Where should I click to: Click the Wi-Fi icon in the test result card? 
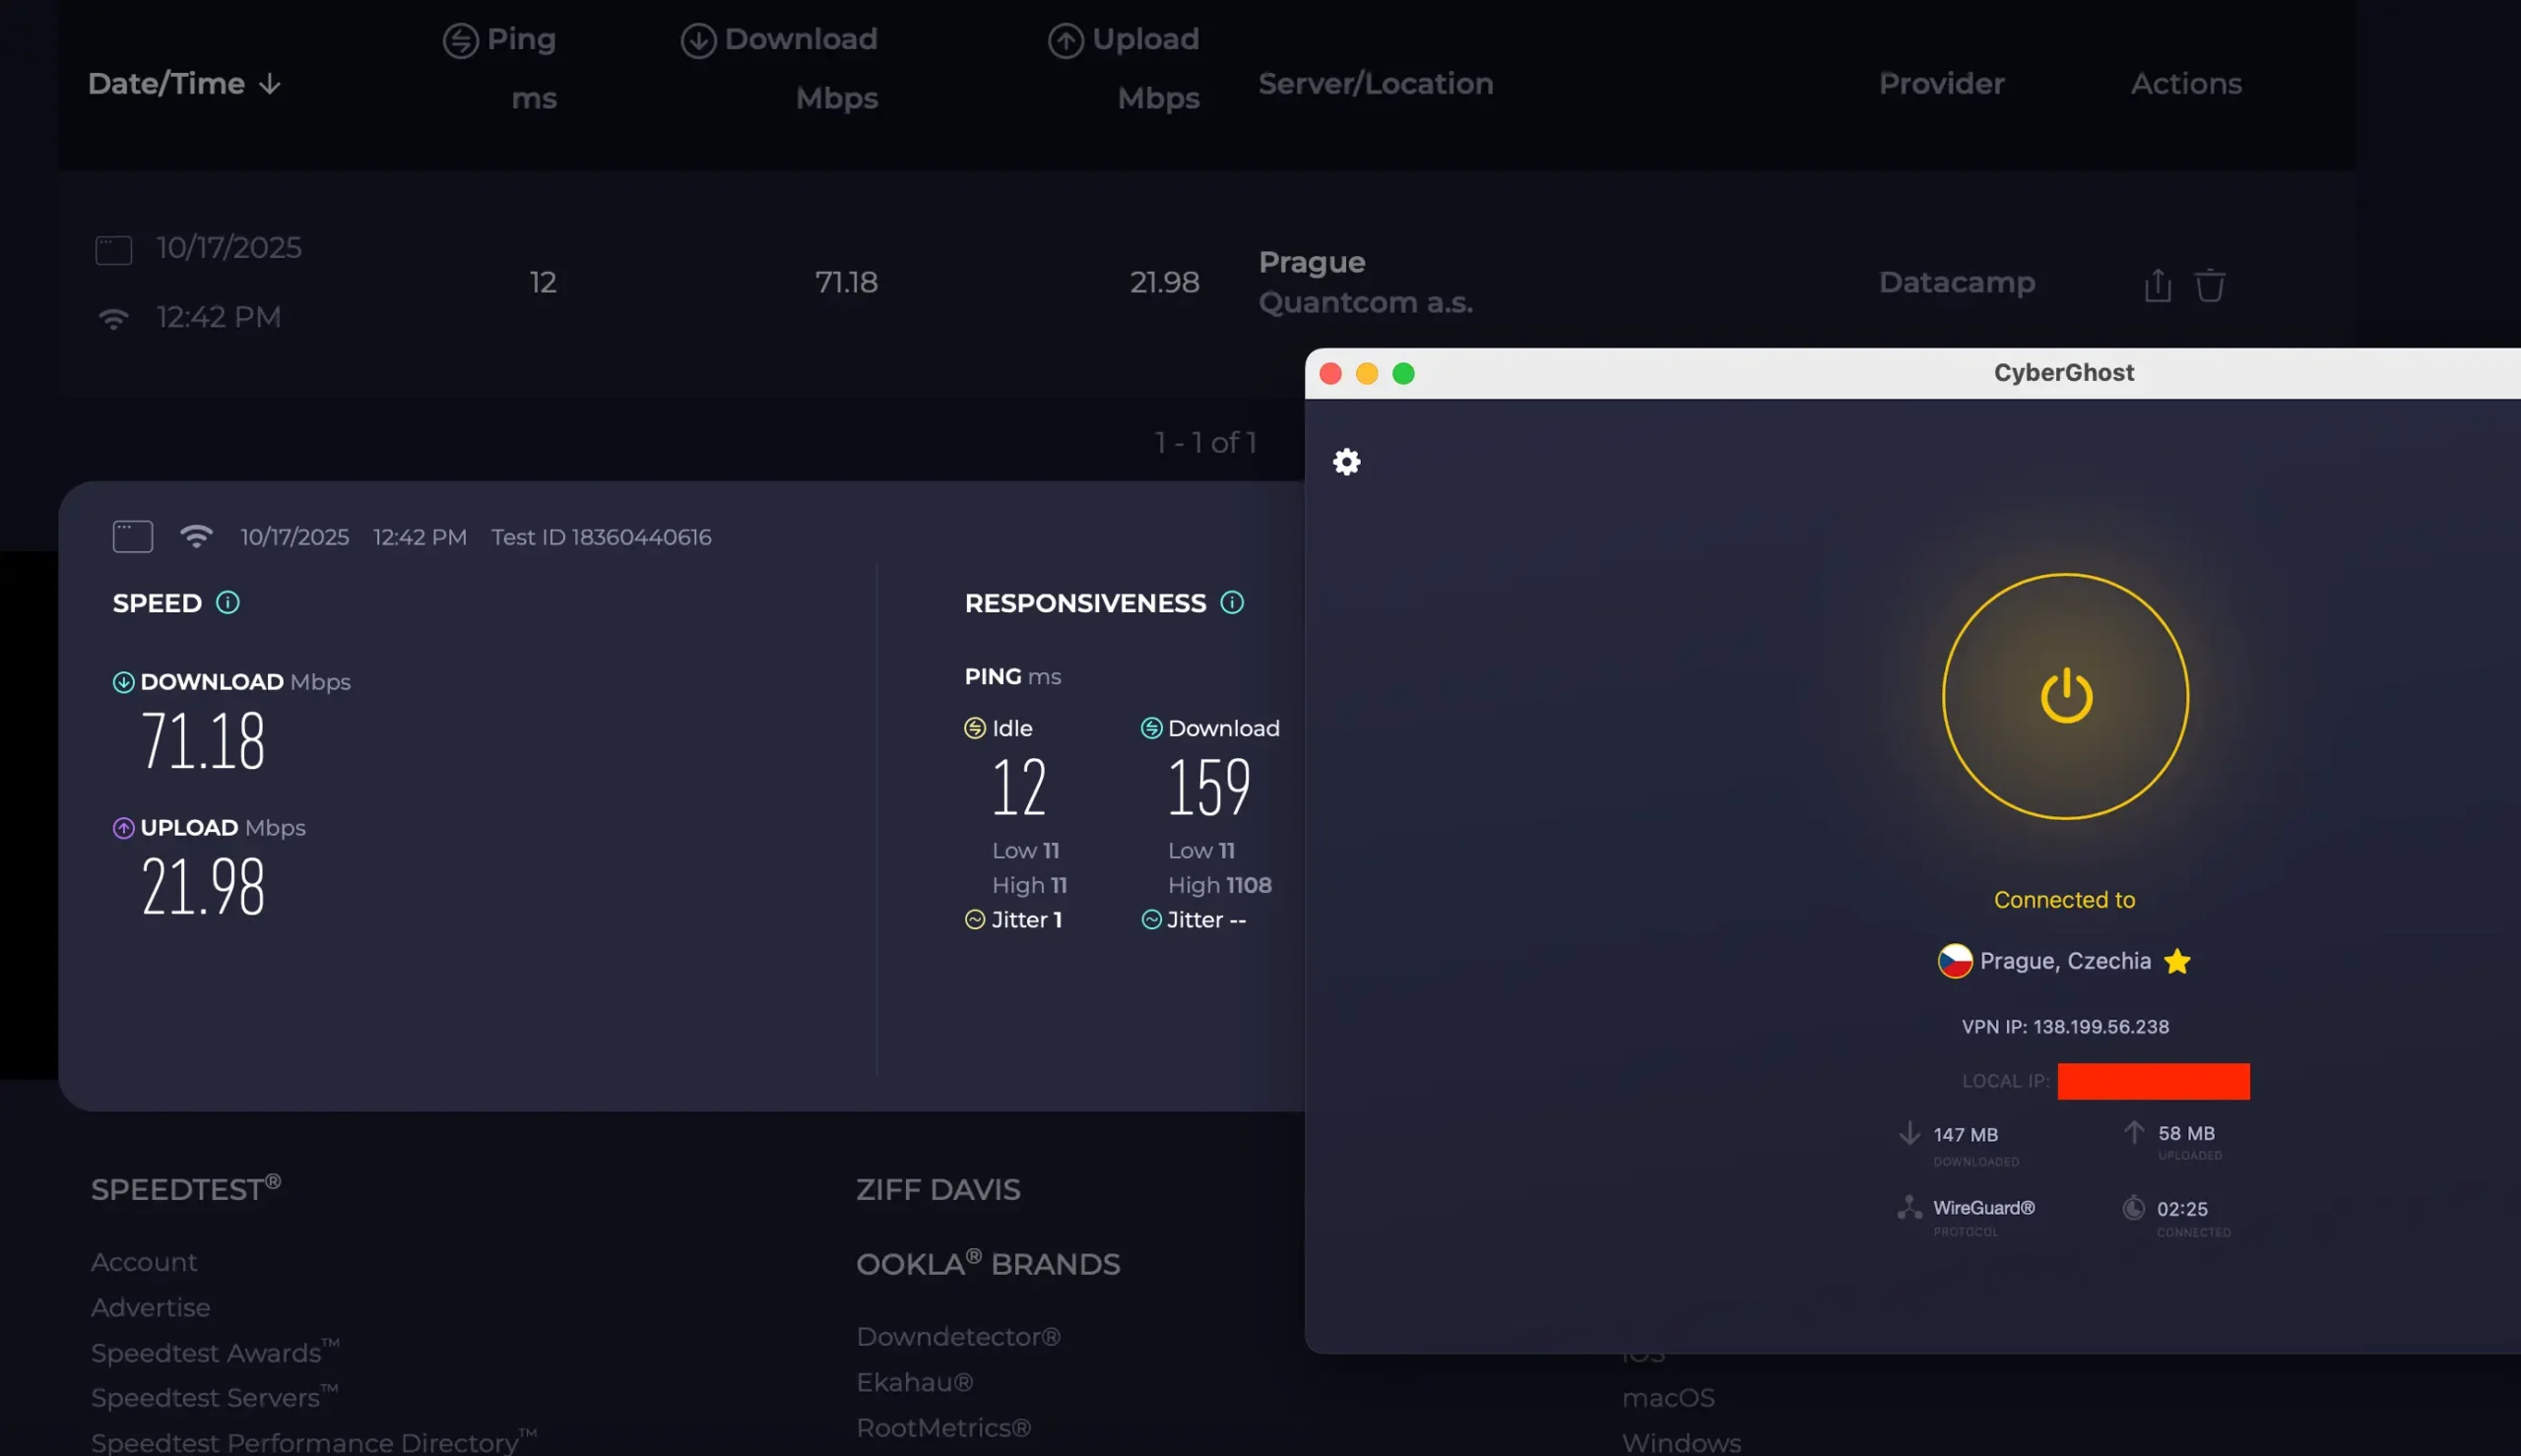[197, 536]
